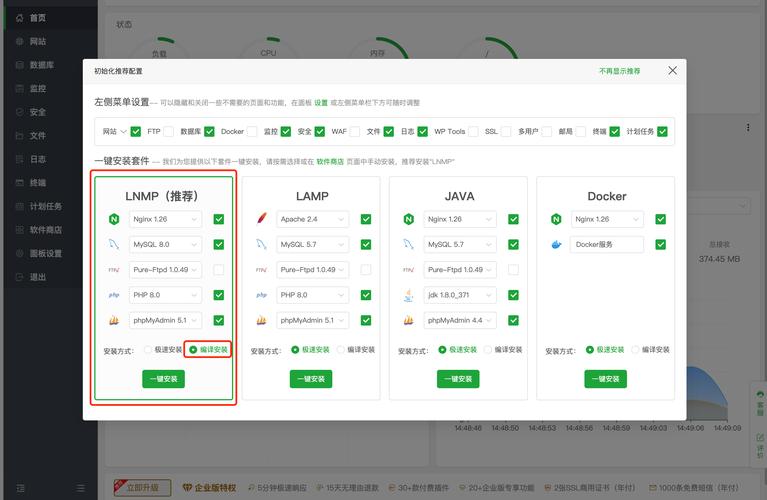Enable the Pure-Ftpd checkbox in the LNMP card
Screen dimensions: 767x500
point(218,269)
